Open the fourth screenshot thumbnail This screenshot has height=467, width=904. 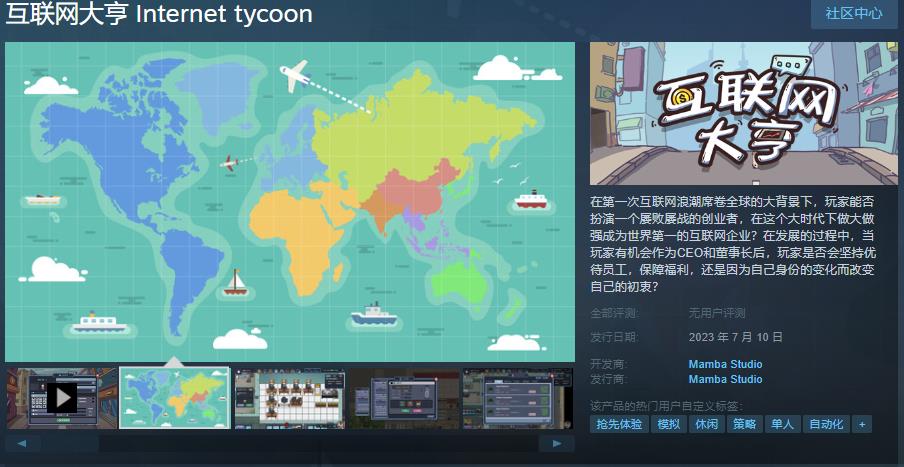(x=404, y=398)
